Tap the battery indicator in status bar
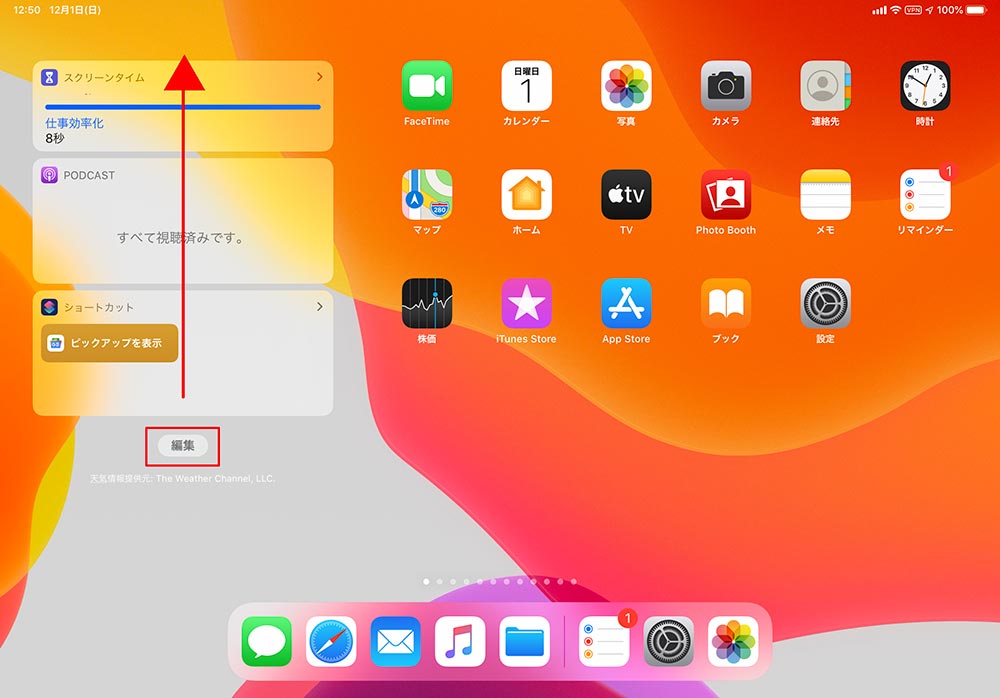Screen dimensions: 1000x698 pos(976,10)
